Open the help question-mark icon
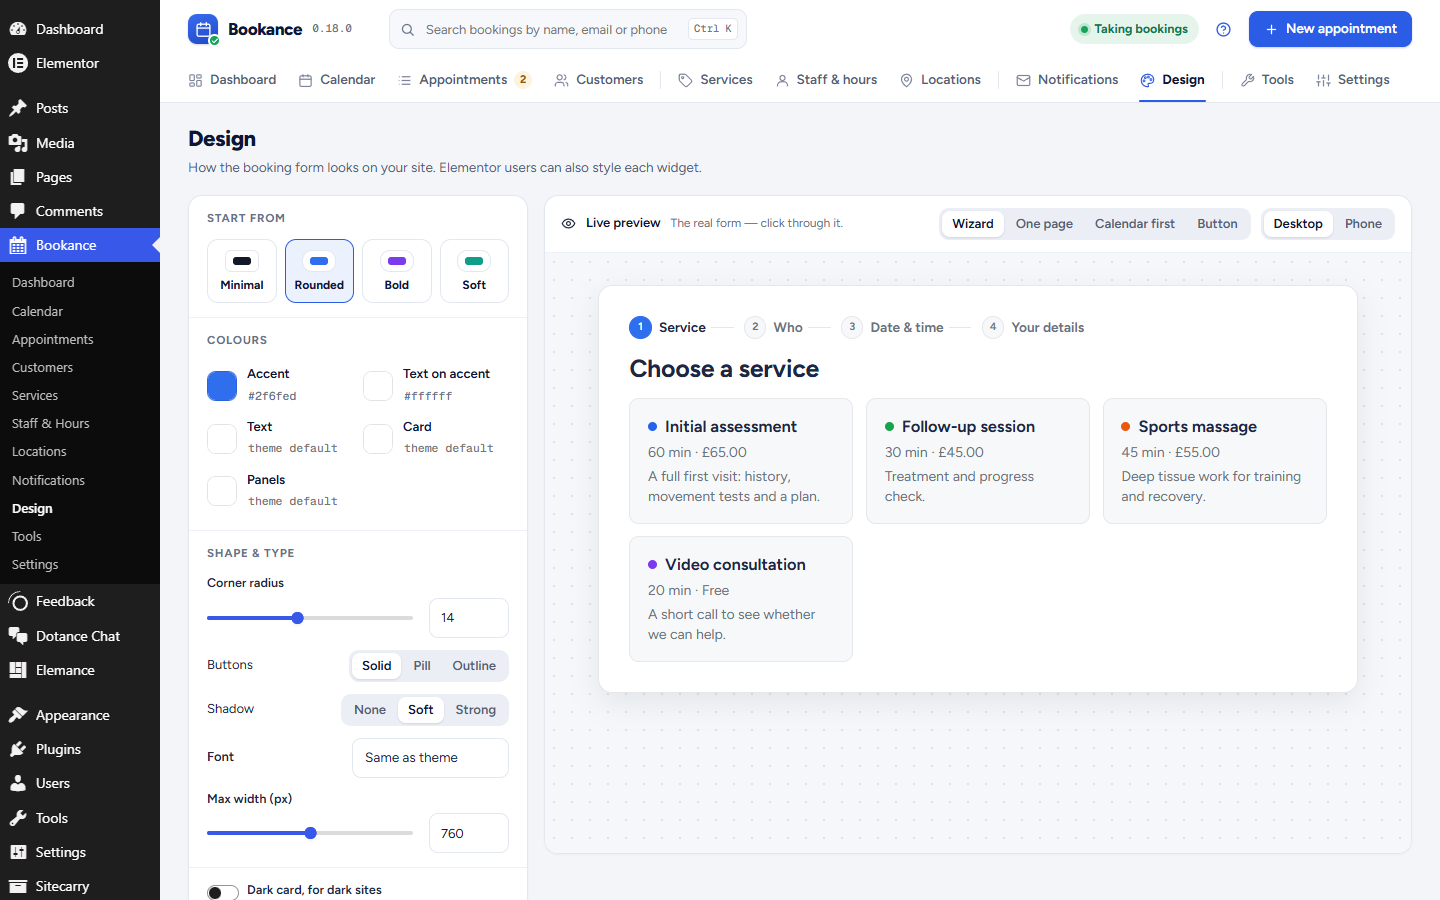Screen dimensions: 1440x900 [1223, 29]
